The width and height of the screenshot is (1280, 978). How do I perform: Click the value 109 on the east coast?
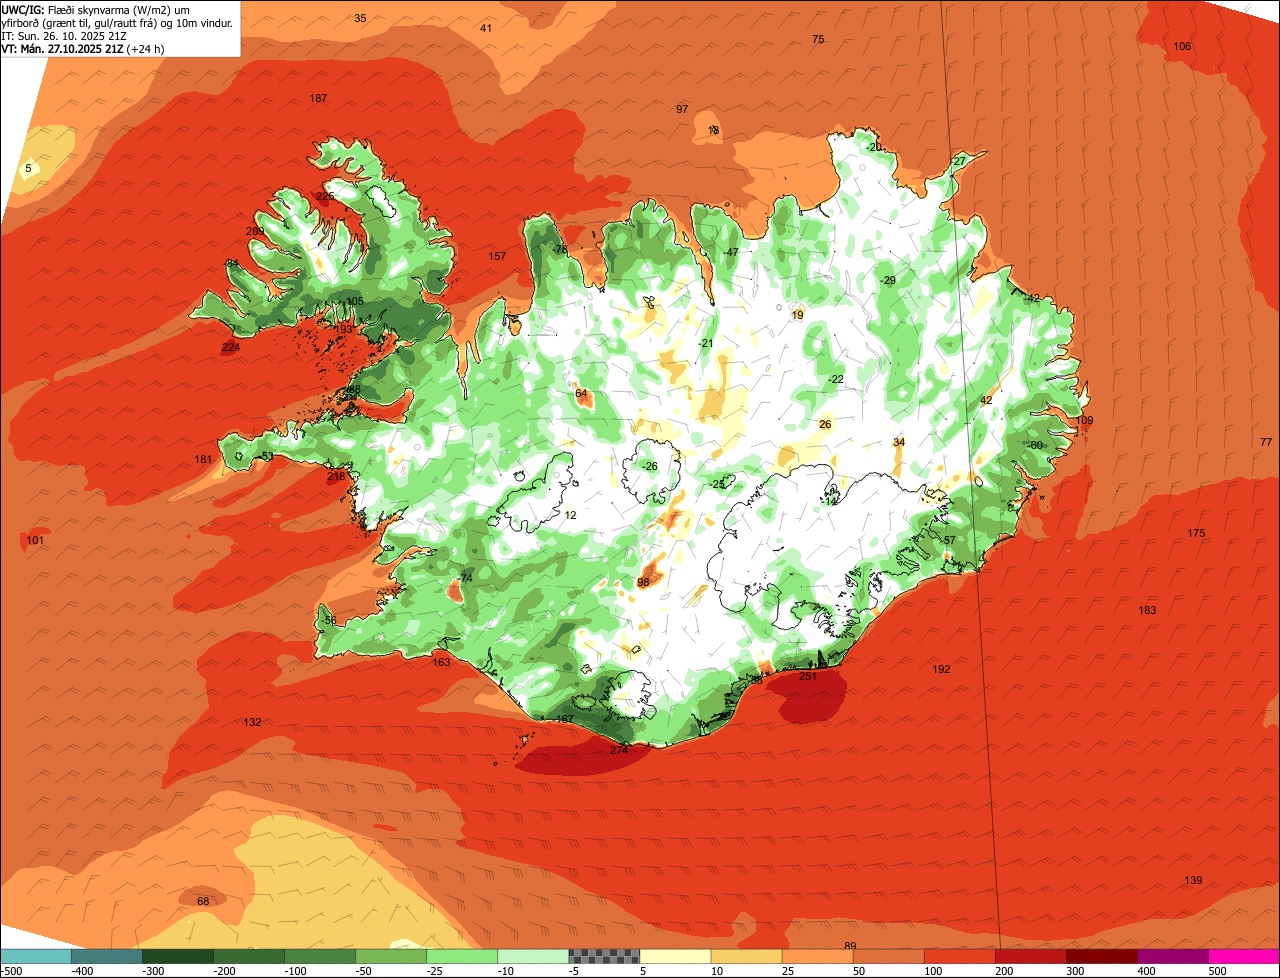click(1084, 420)
